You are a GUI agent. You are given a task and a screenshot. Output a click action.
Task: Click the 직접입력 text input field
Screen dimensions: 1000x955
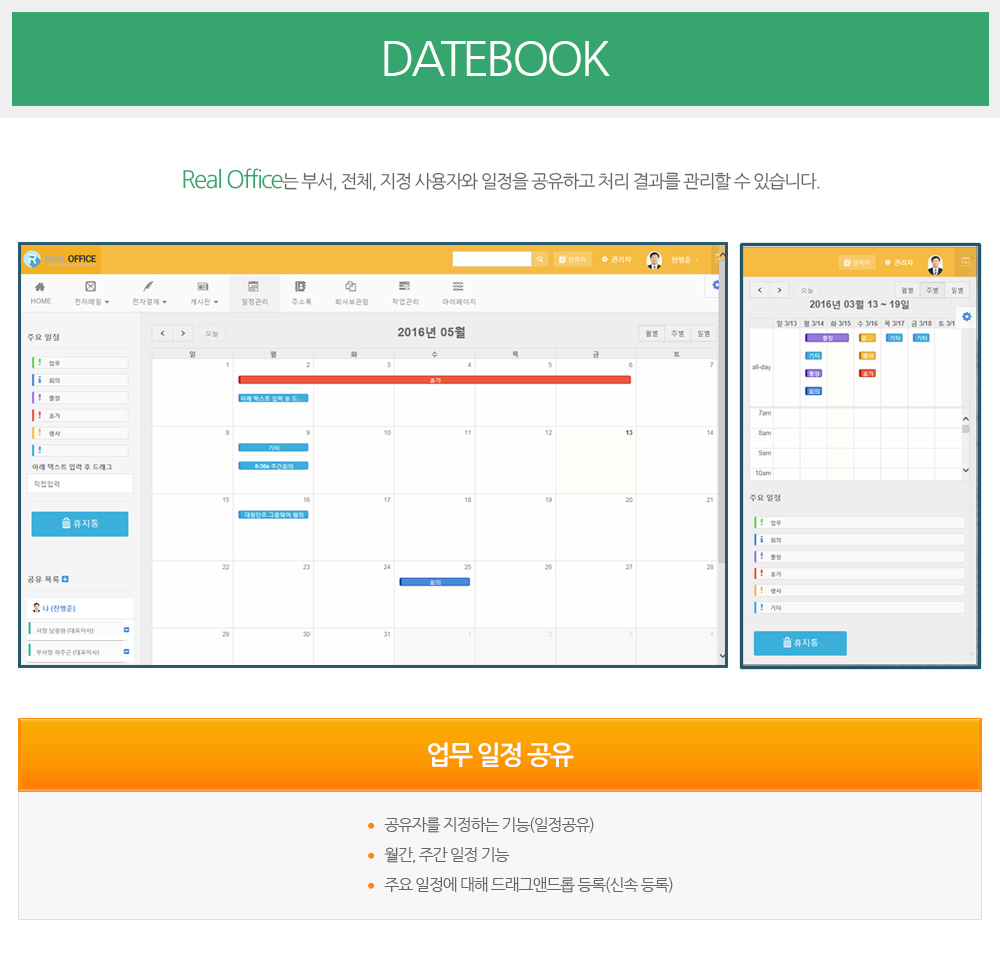point(80,483)
